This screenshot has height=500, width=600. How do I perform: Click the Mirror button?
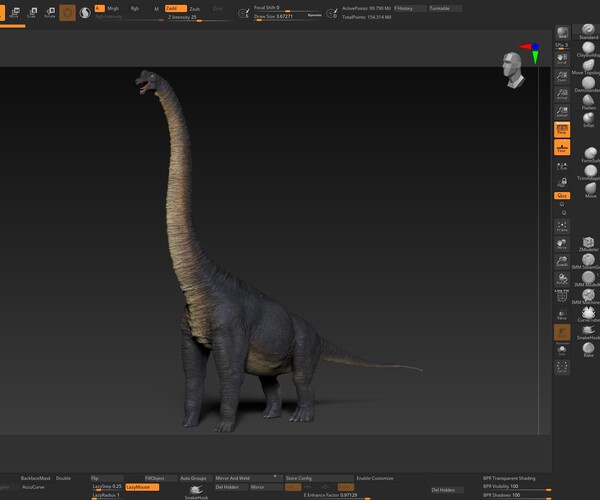[x=267, y=487]
